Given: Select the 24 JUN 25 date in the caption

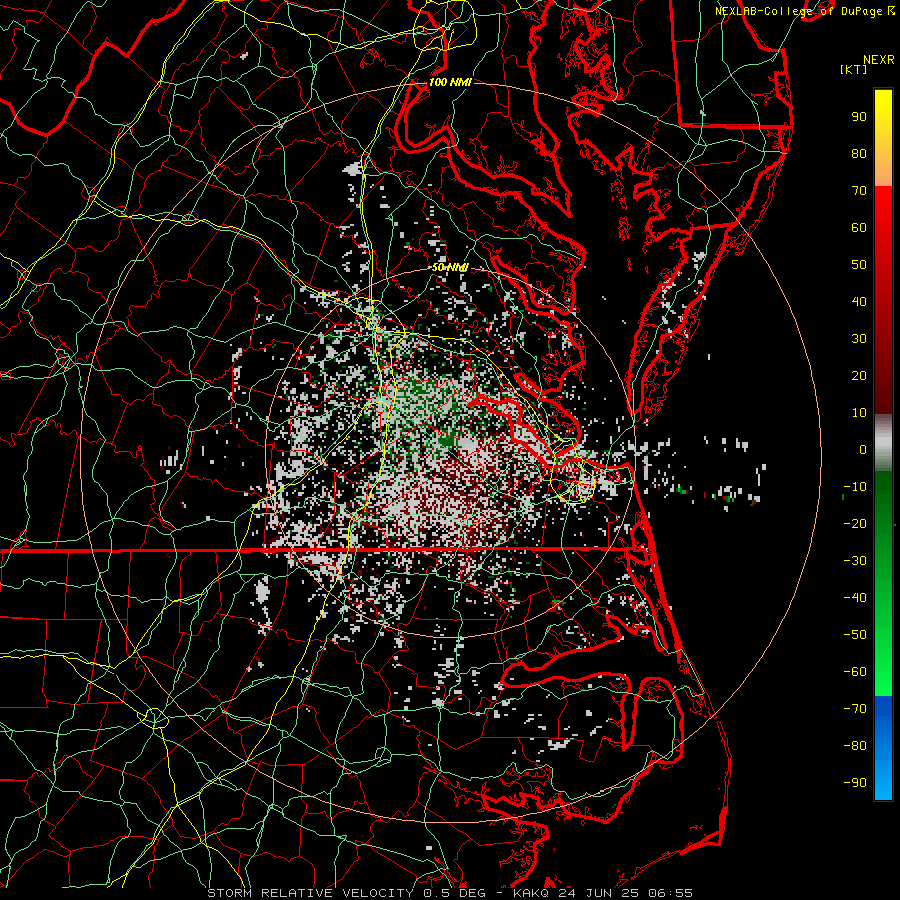Looking at the screenshot, I should click(600, 893).
